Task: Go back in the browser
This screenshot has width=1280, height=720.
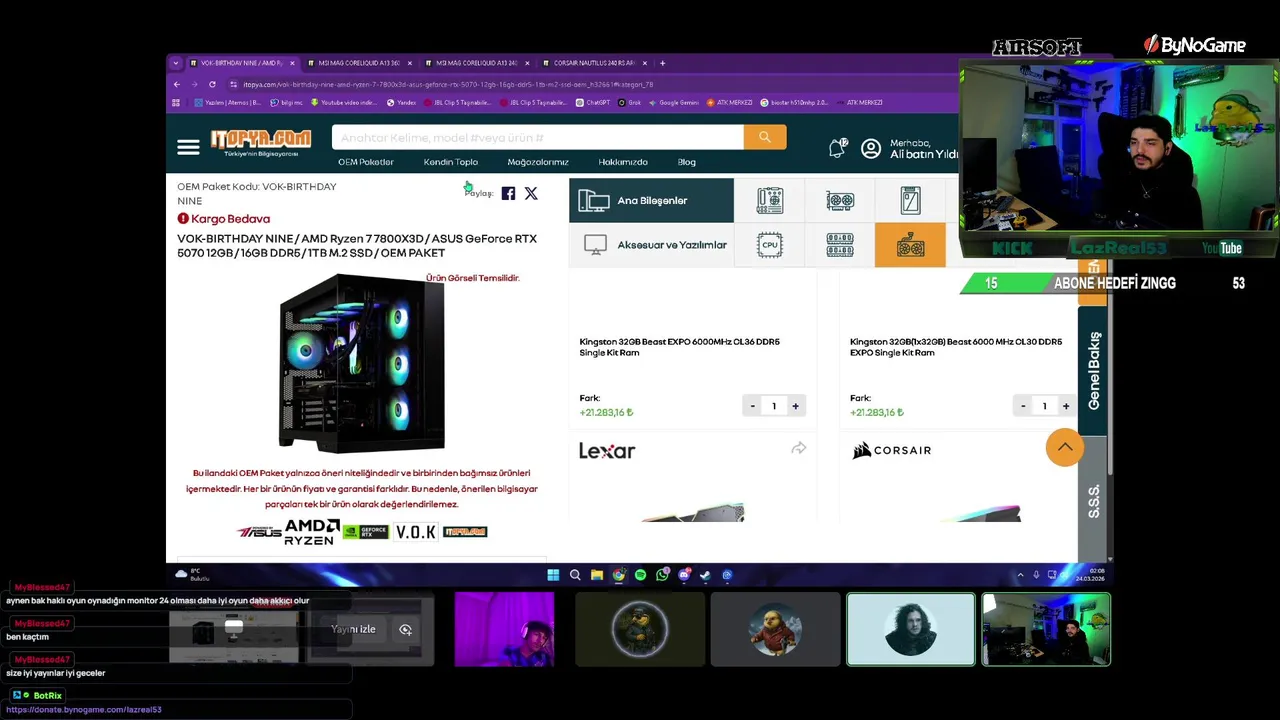Action: point(177,84)
